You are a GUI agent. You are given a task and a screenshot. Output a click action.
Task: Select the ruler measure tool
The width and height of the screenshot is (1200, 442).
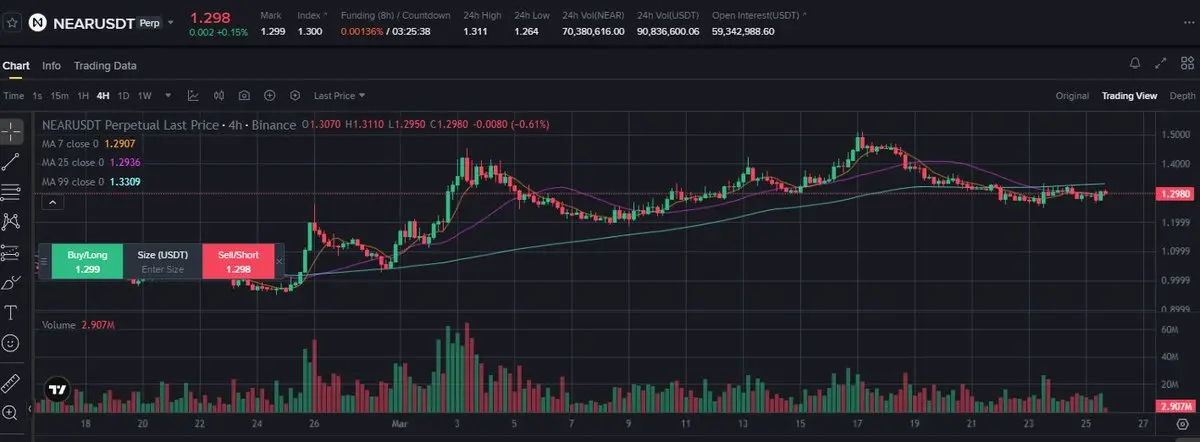tap(11, 383)
